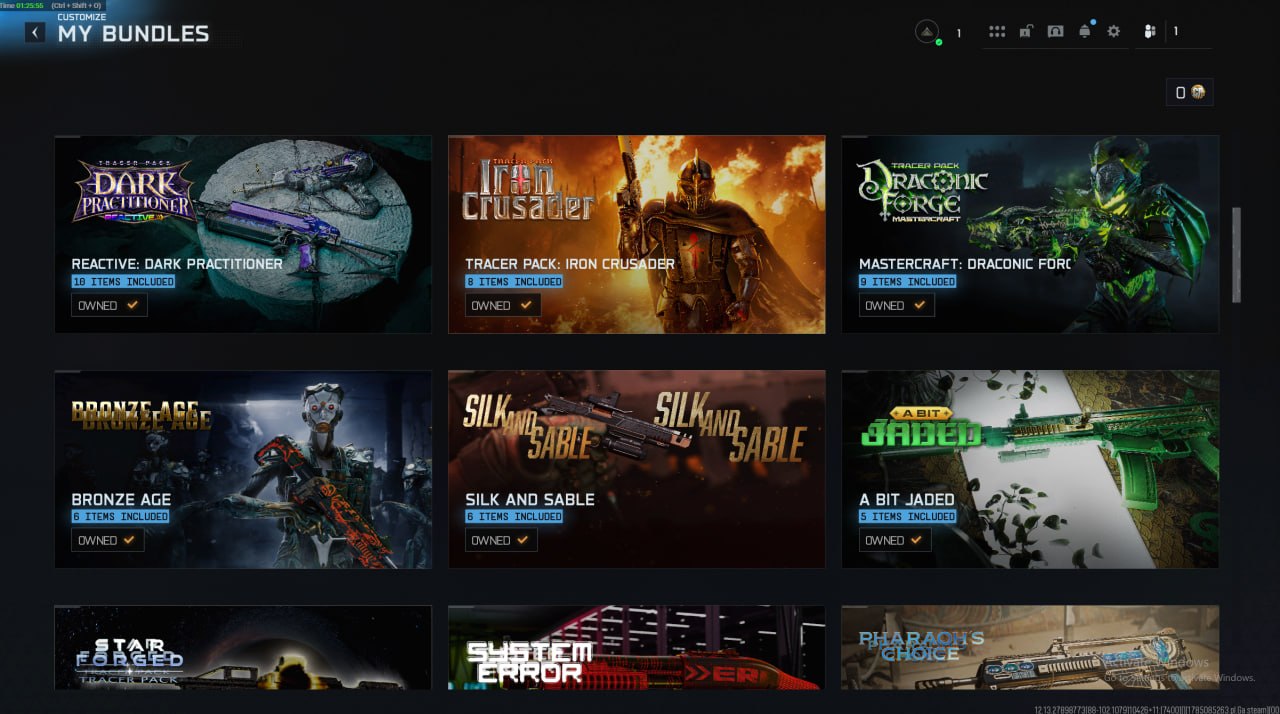1280x714 pixels.
Task: Open the nine-dot grid menu
Action: coord(997,32)
